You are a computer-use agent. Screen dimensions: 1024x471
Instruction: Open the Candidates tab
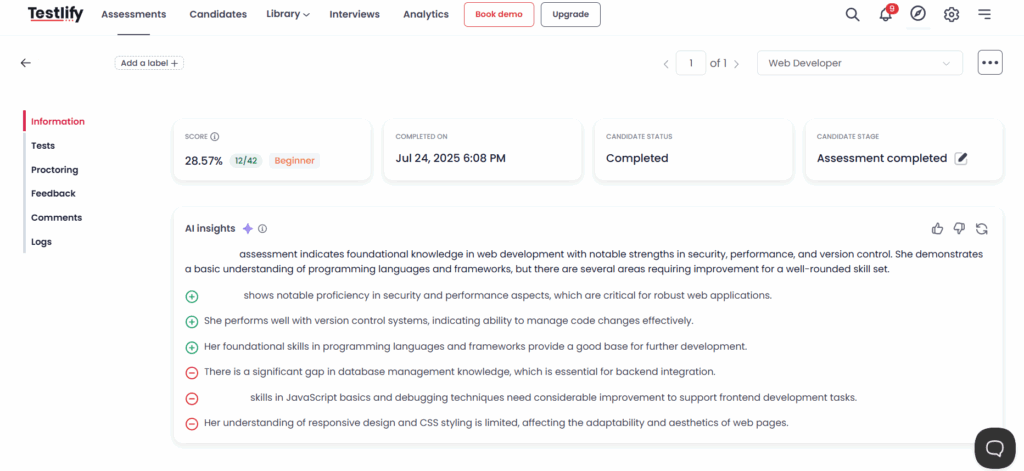[218, 14]
